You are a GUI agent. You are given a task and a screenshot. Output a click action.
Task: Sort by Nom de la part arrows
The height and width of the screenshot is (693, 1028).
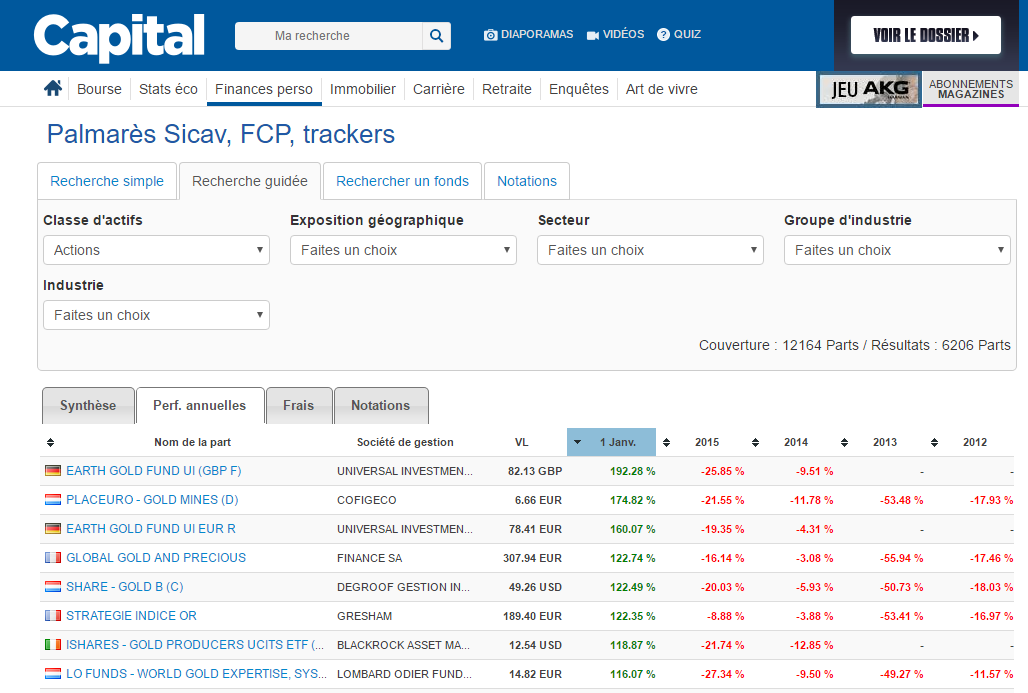tap(50, 443)
